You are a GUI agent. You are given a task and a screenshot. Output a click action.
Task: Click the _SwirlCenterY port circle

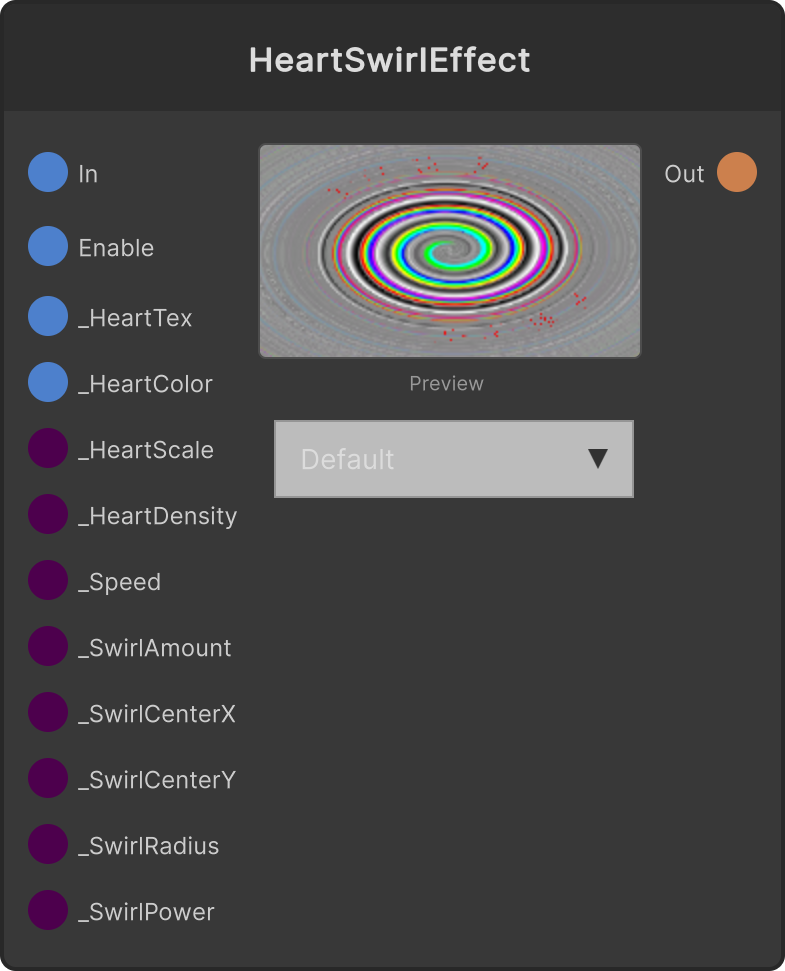(48, 778)
